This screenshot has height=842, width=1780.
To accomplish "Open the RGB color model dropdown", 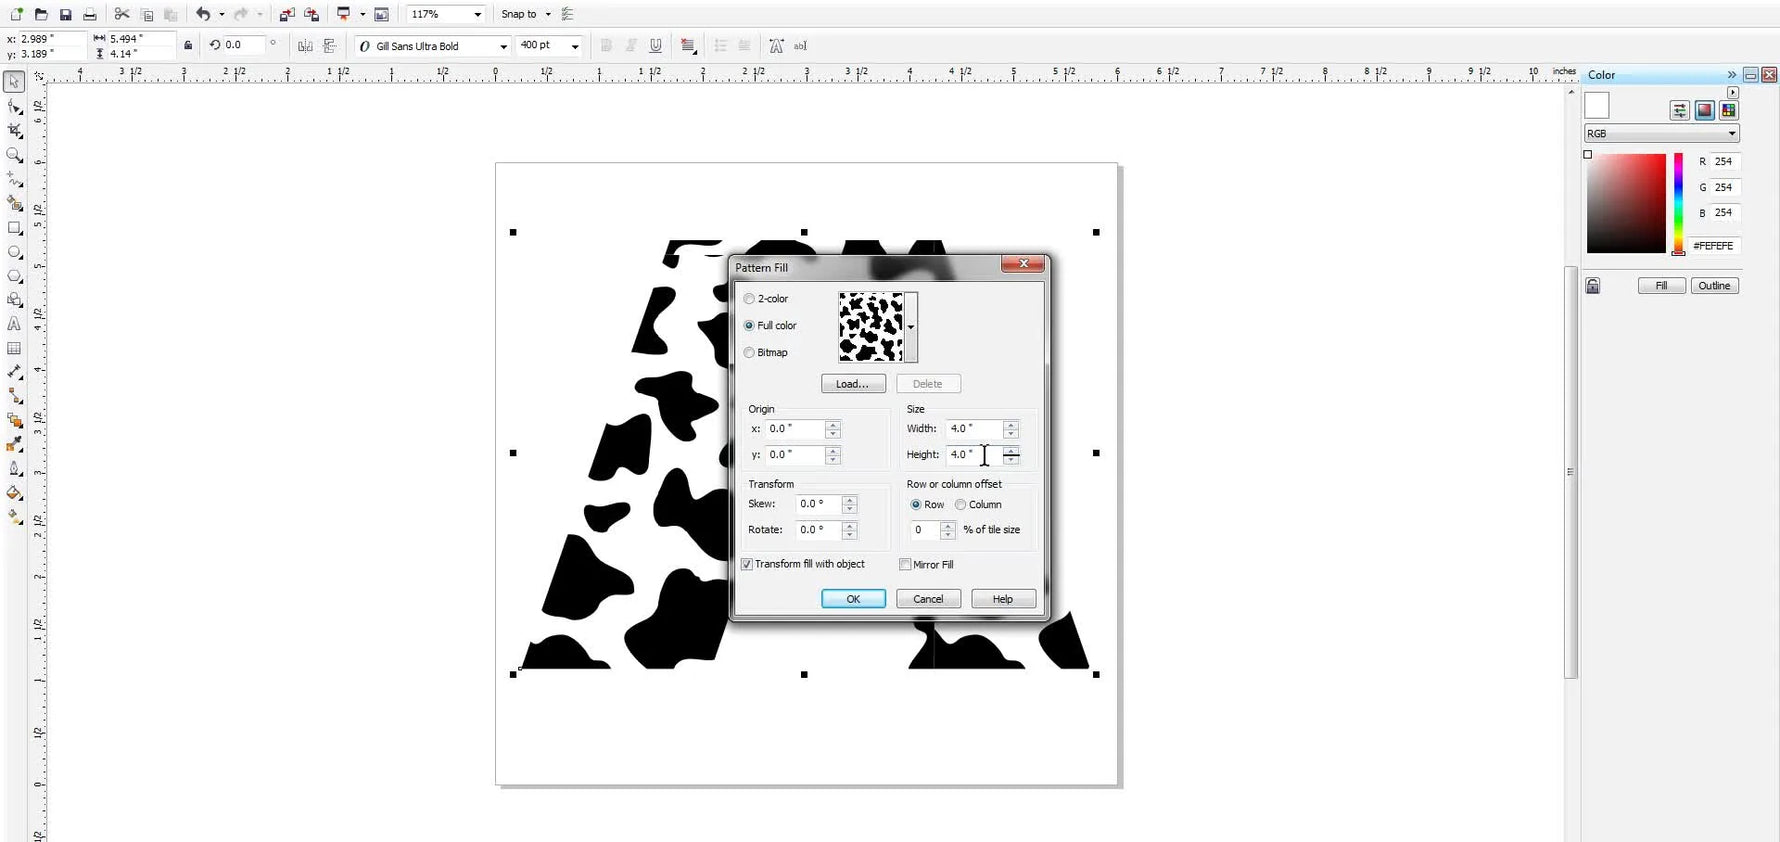I will tap(1662, 133).
